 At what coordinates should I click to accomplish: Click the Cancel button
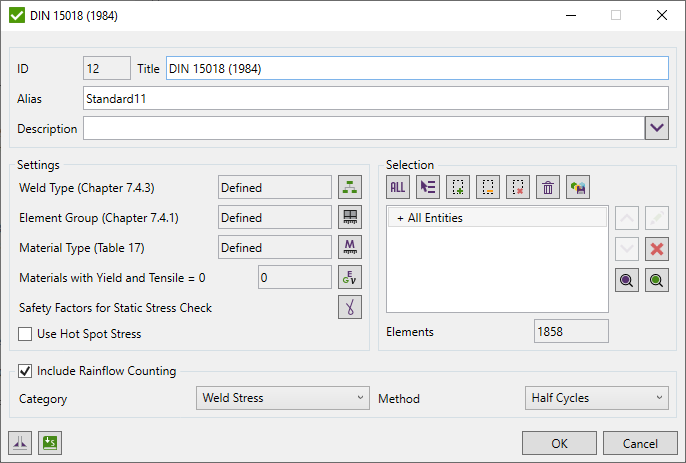point(640,443)
